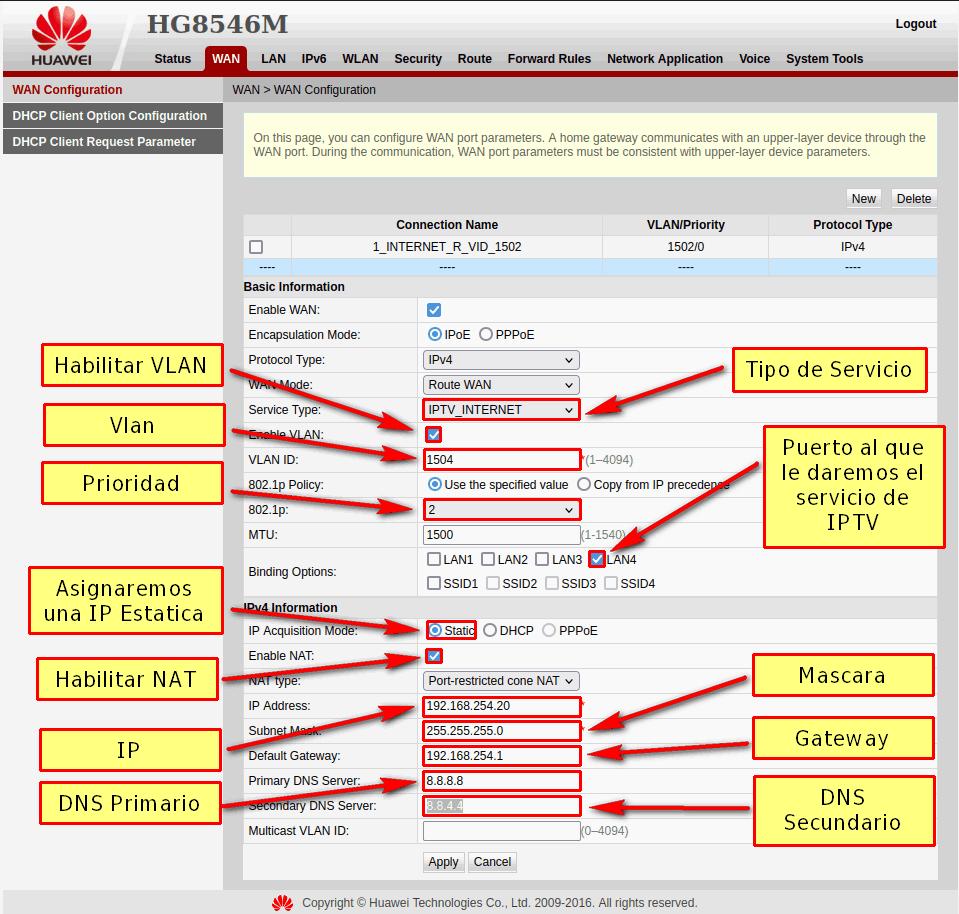Select PPPoE IP acquisition mode
The image size is (959, 914).
pyautogui.click(x=549, y=631)
